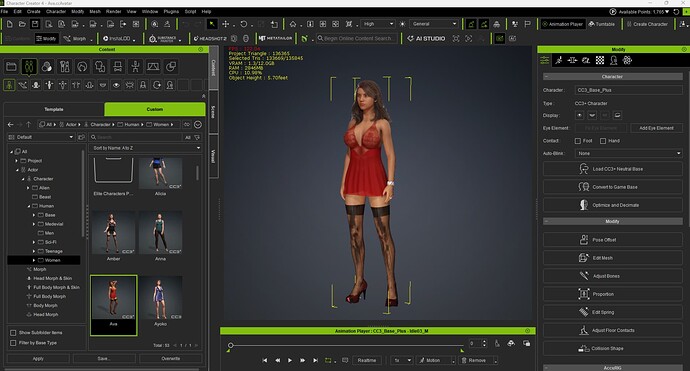Enable Hand contact checkbox
The height and width of the screenshot is (371, 690).
(603, 141)
